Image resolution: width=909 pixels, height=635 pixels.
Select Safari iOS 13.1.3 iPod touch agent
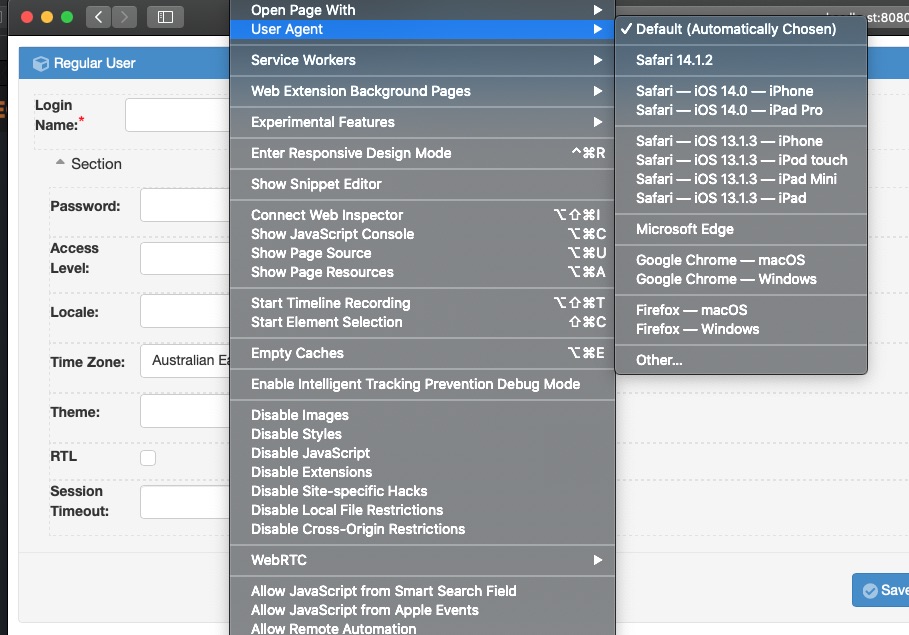tap(741, 160)
